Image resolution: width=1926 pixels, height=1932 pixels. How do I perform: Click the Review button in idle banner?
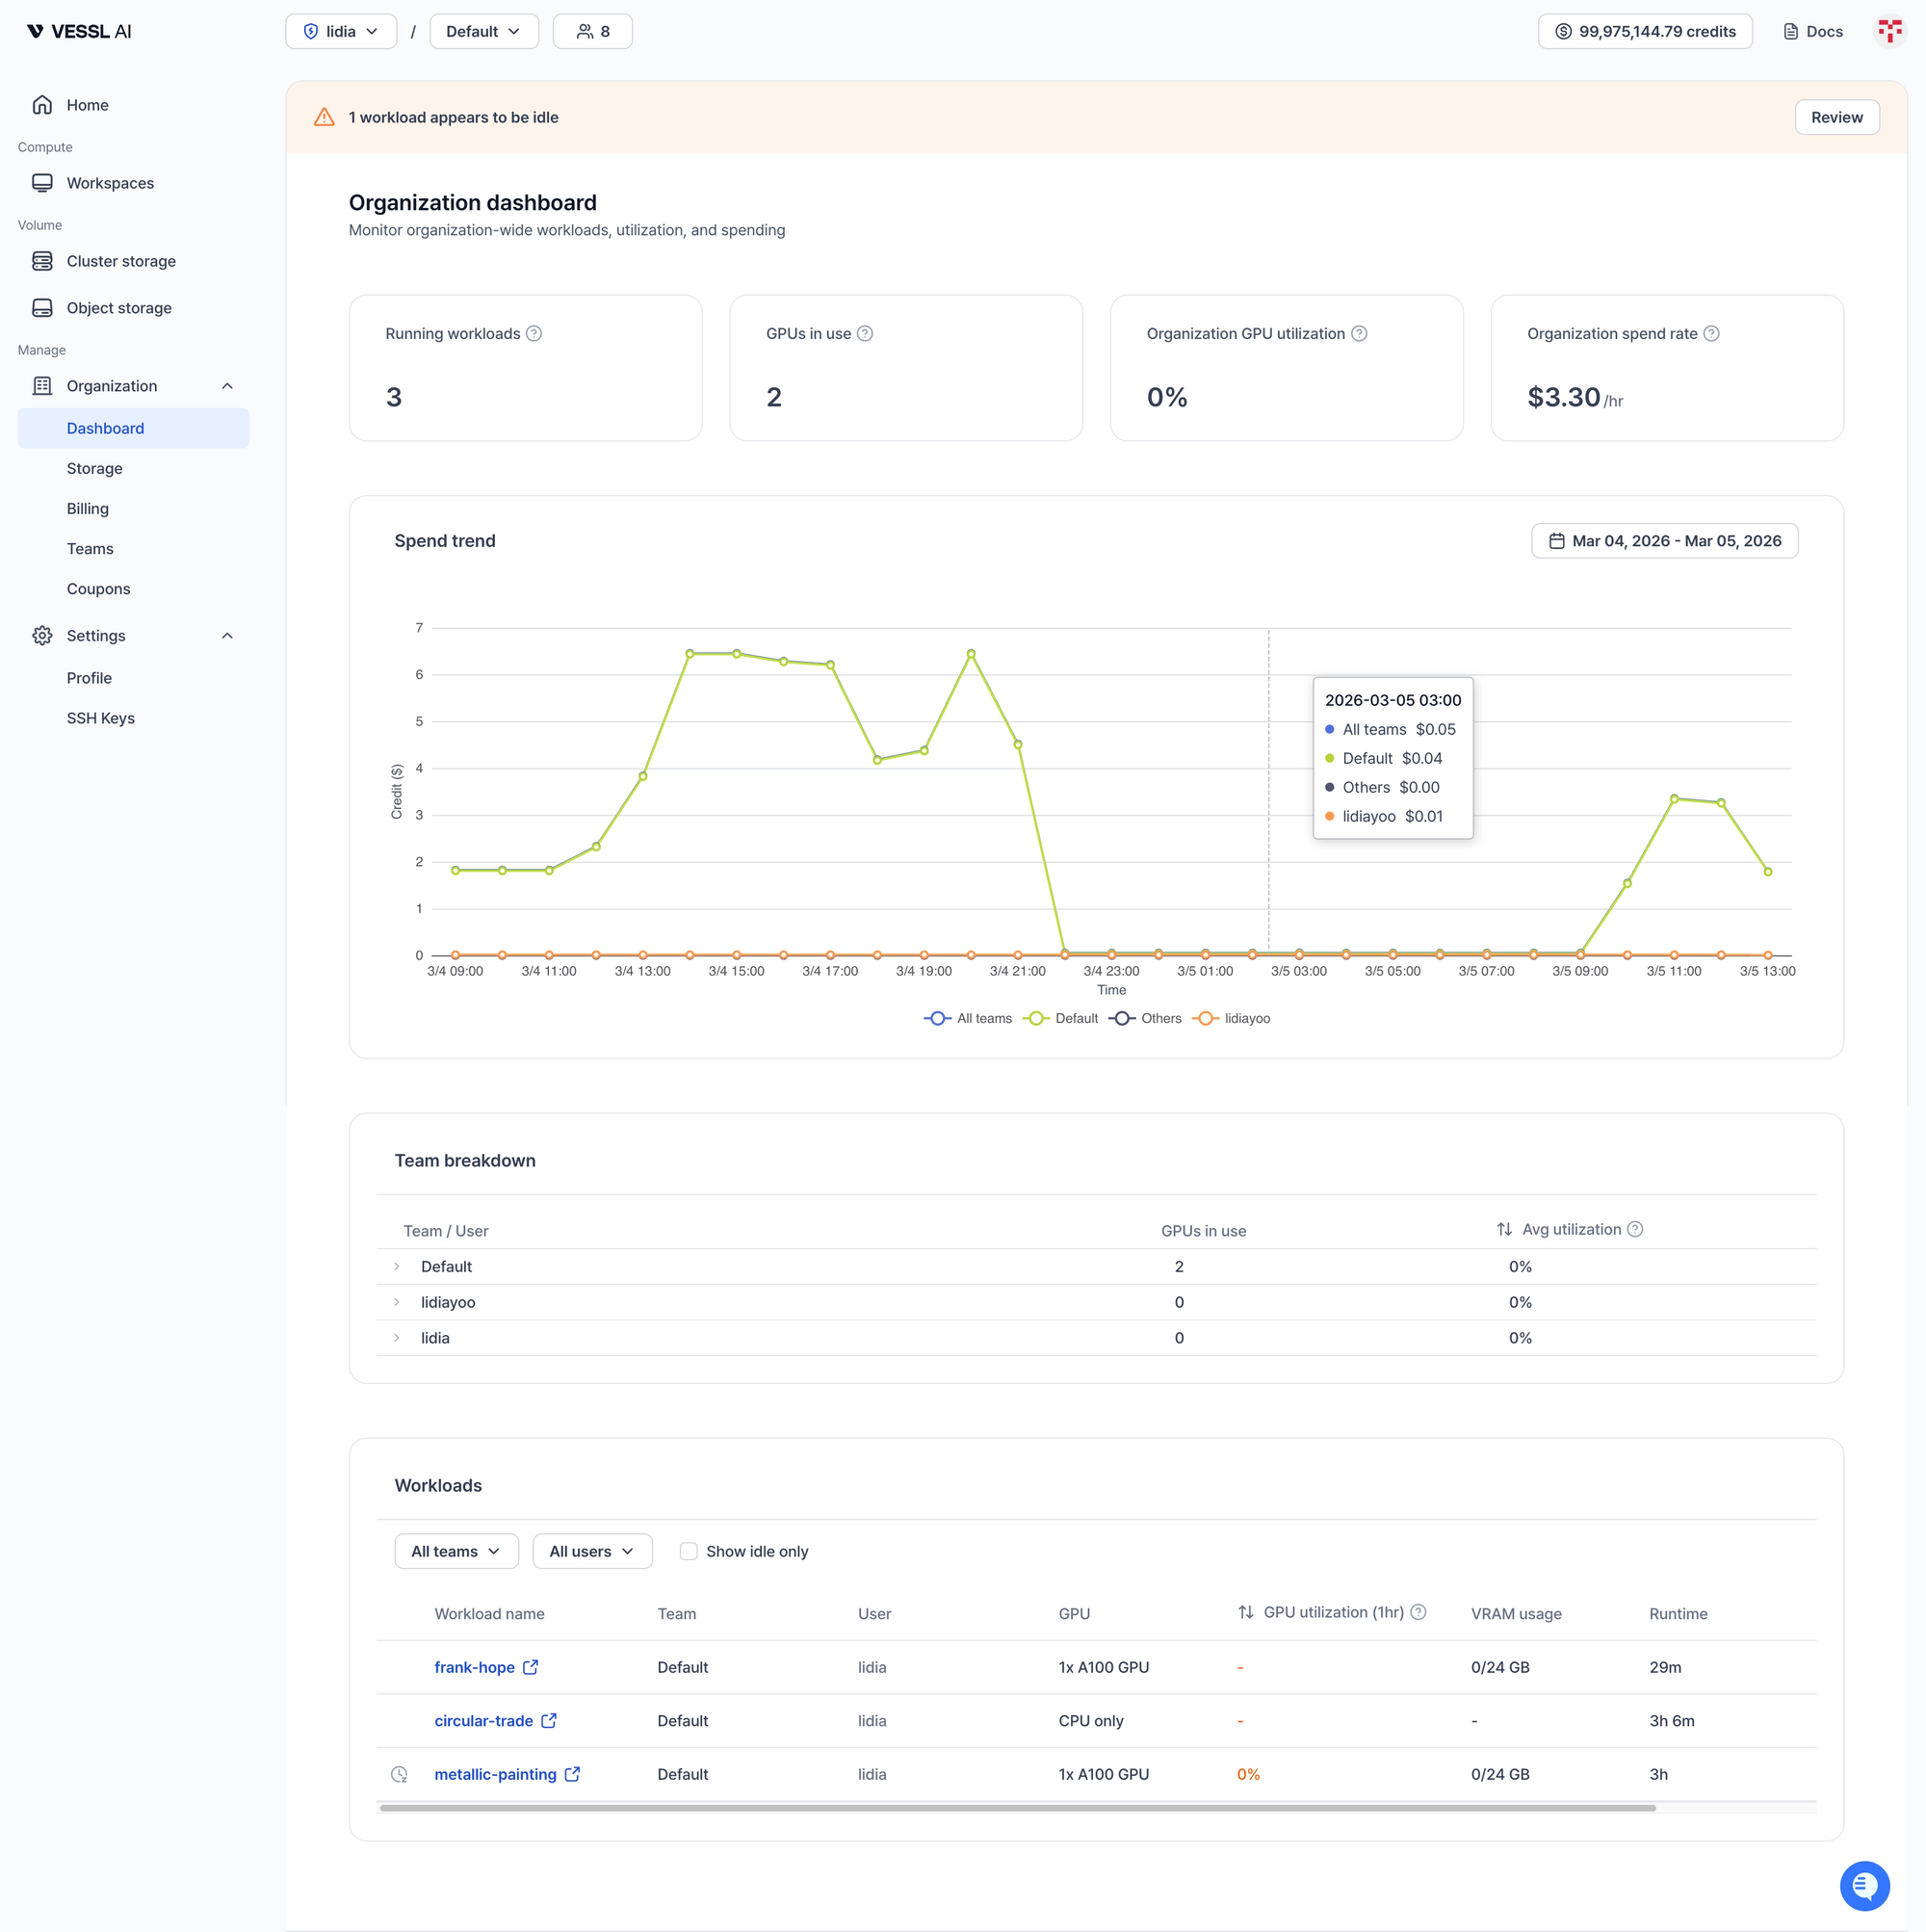tap(1836, 117)
